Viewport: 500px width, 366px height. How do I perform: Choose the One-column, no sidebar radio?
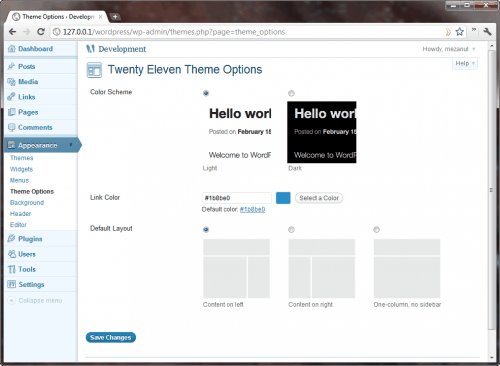(377, 230)
